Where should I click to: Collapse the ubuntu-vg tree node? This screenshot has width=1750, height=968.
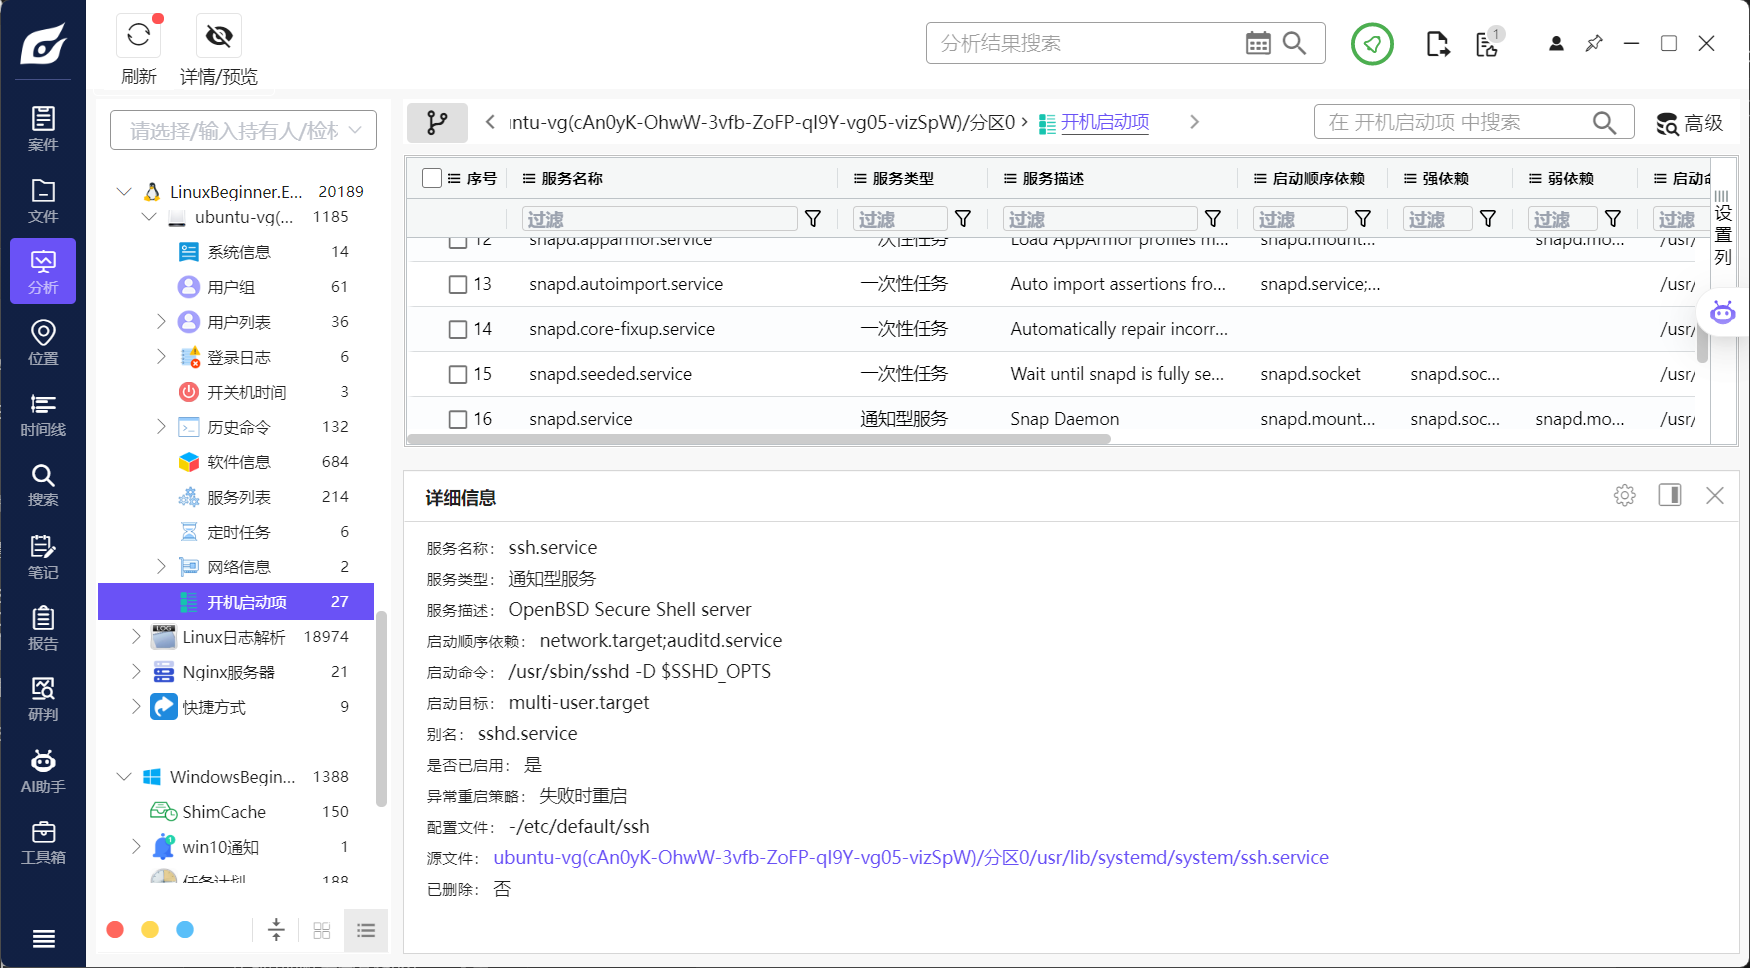coord(149,216)
